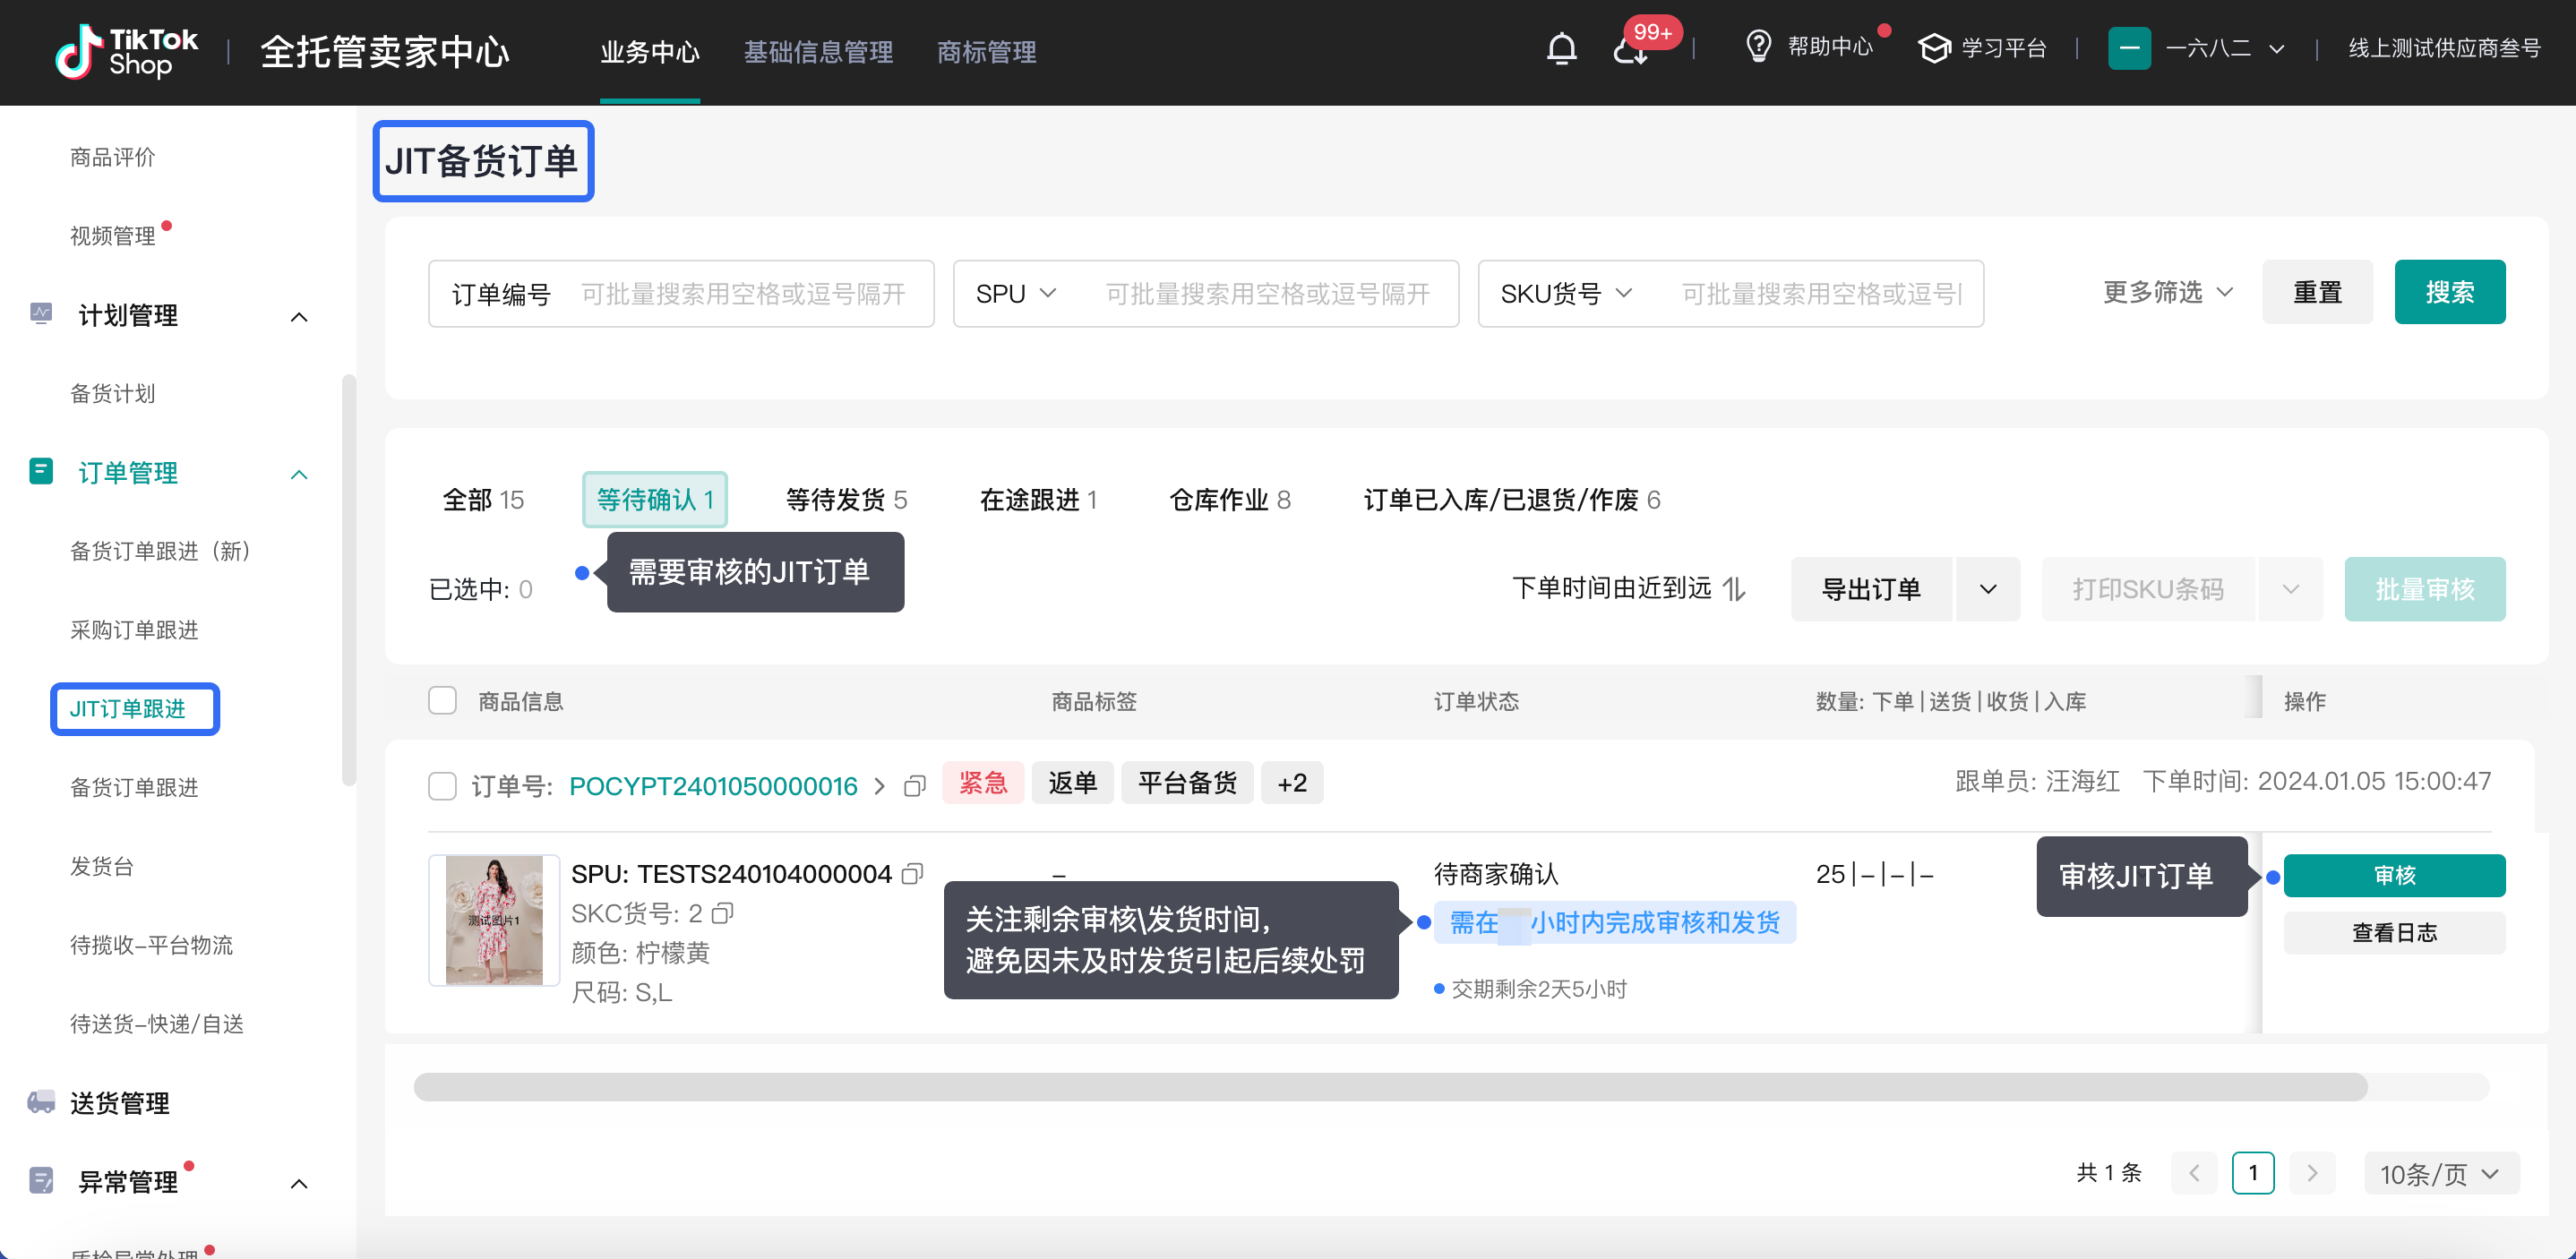Open the 一六八二 account dropdown
The image size is (2576, 1259).
pyautogui.click(x=2224, y=48)
